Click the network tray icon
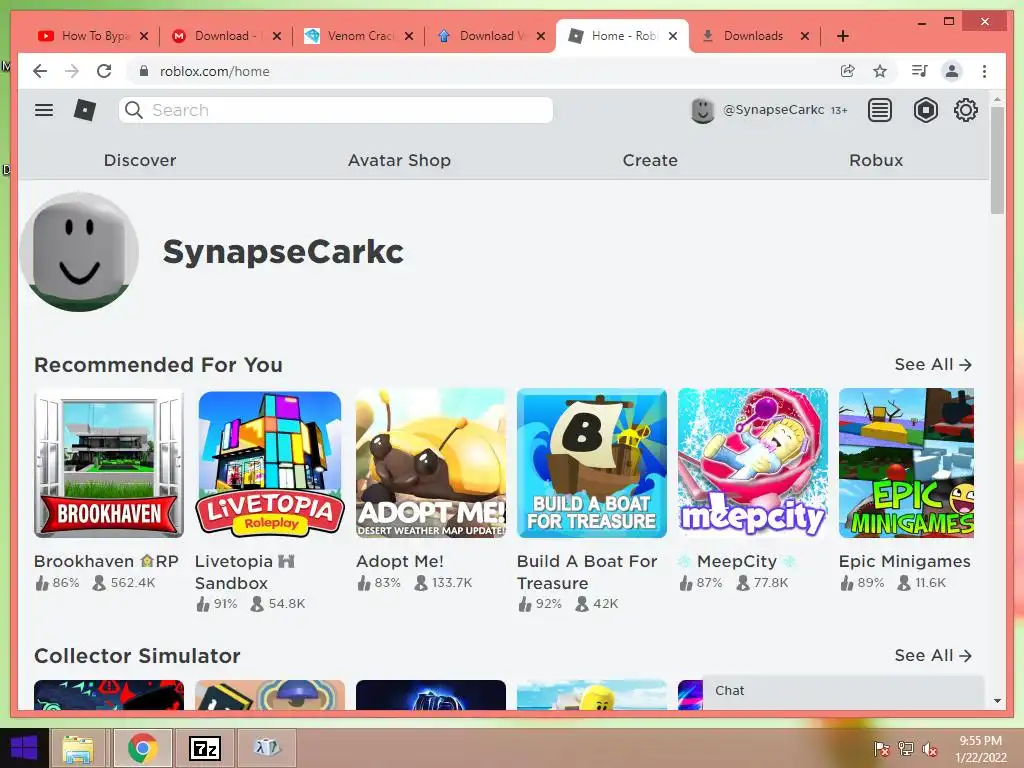 (906, 749)
